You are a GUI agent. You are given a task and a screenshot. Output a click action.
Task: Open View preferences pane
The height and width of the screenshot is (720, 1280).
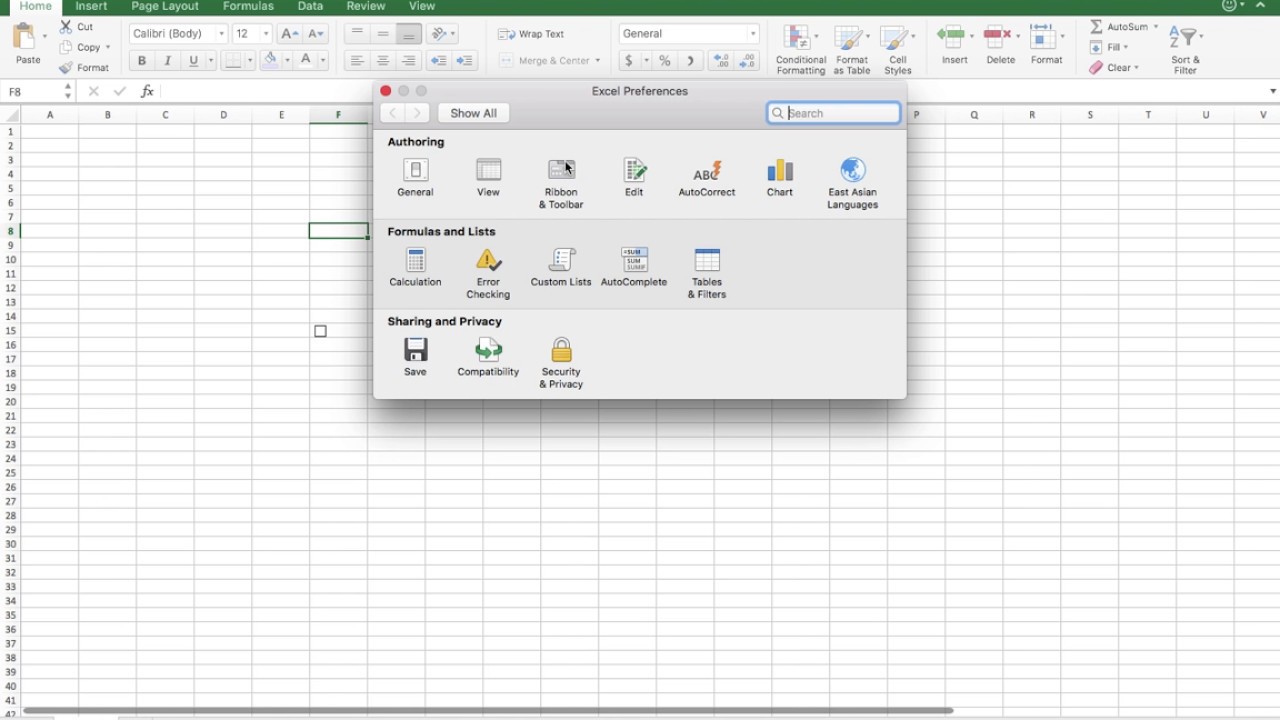(488, 178)
